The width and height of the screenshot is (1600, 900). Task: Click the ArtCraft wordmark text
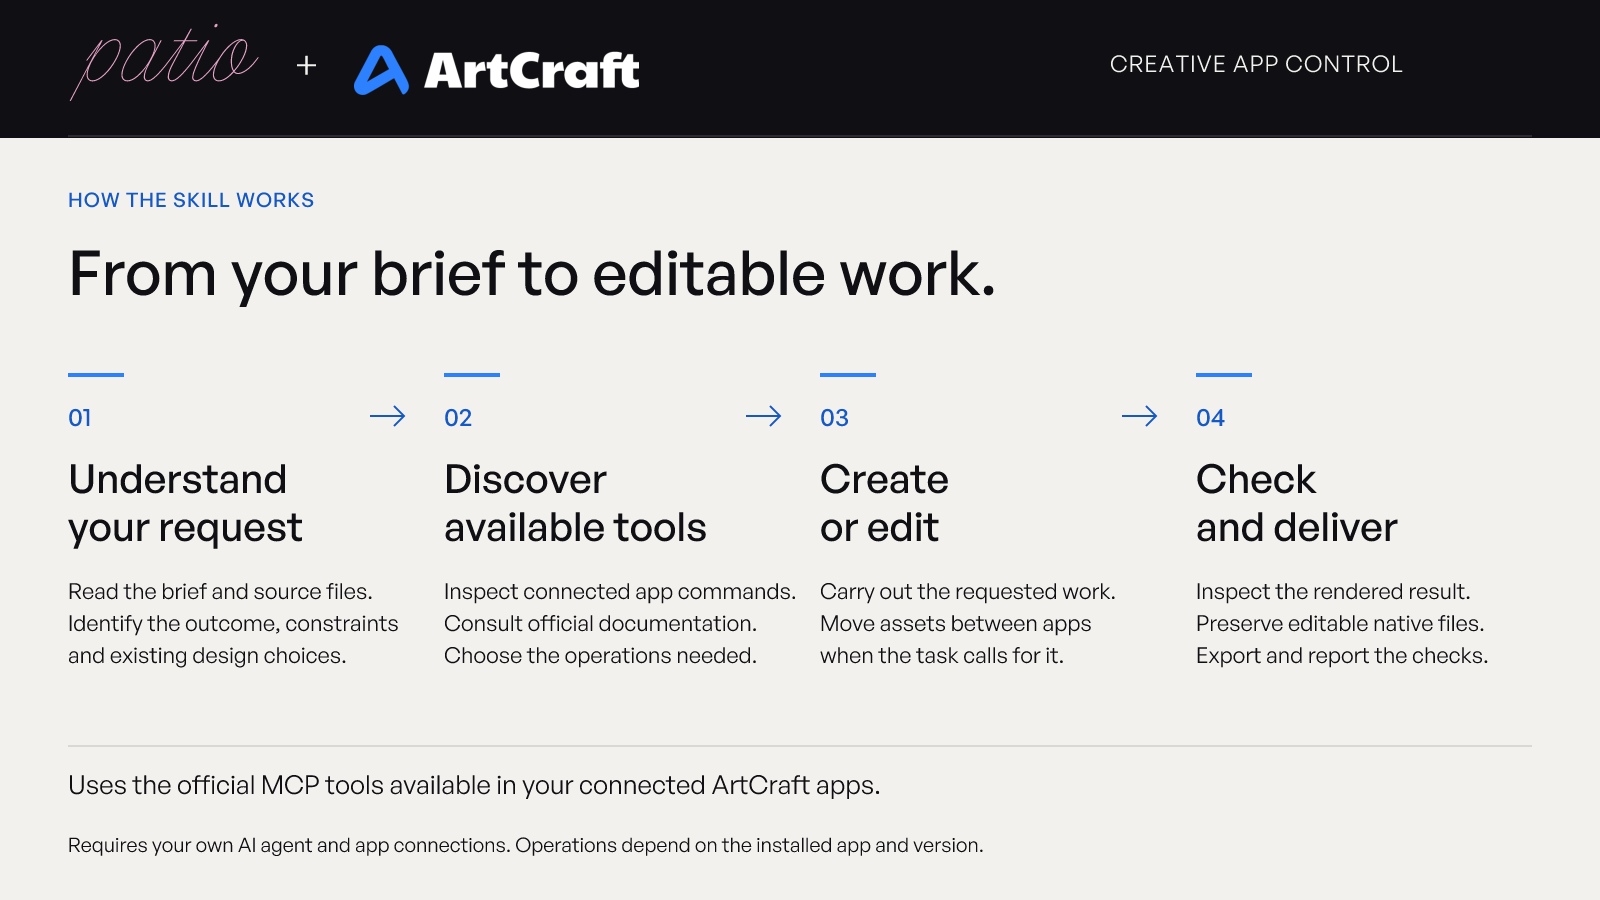[x=532, y=71]
